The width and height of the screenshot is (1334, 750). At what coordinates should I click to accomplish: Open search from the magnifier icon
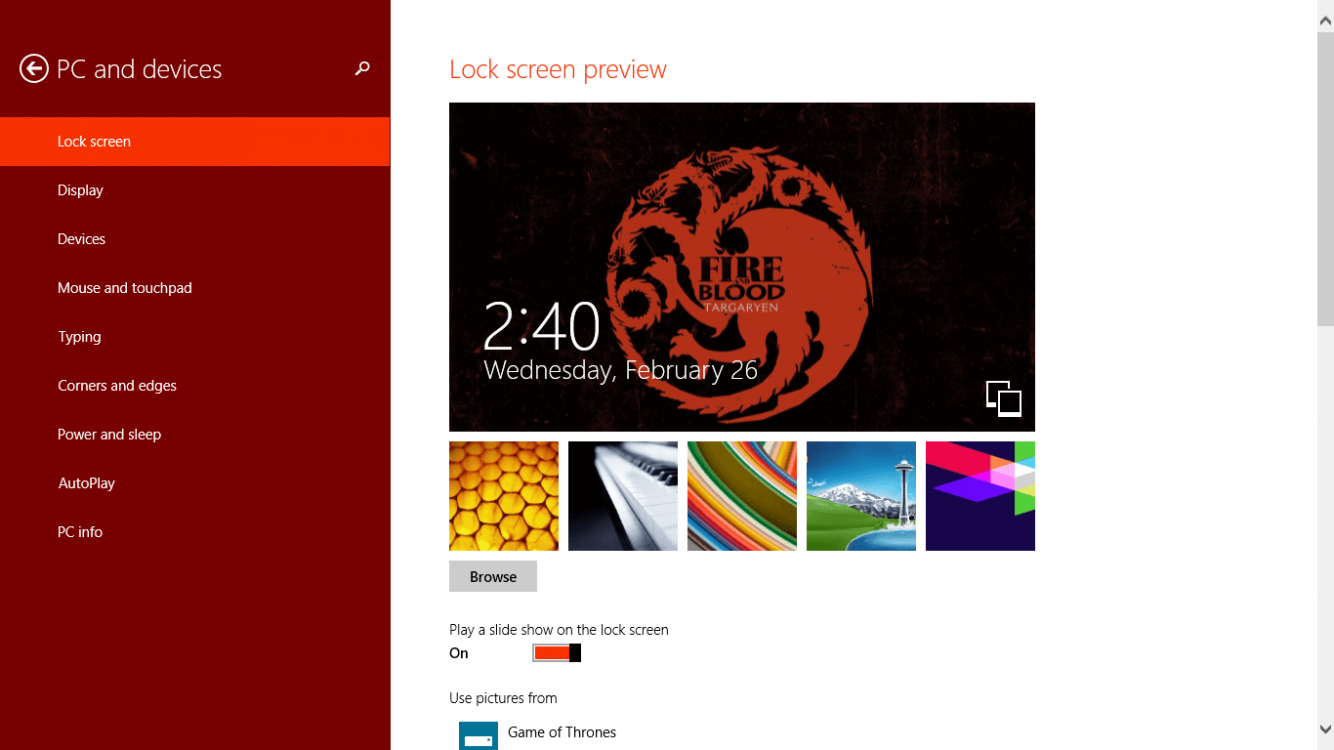[x=361, y=69]
